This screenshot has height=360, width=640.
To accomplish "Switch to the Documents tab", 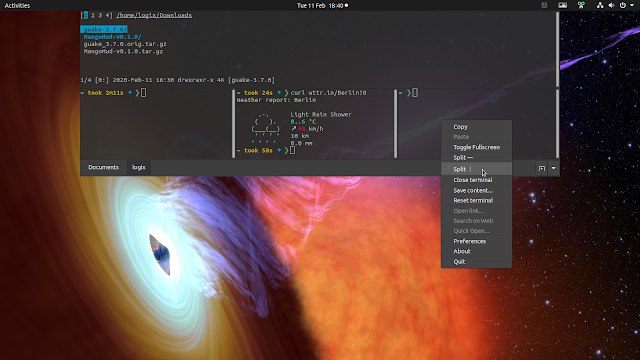I will point(103,167).
